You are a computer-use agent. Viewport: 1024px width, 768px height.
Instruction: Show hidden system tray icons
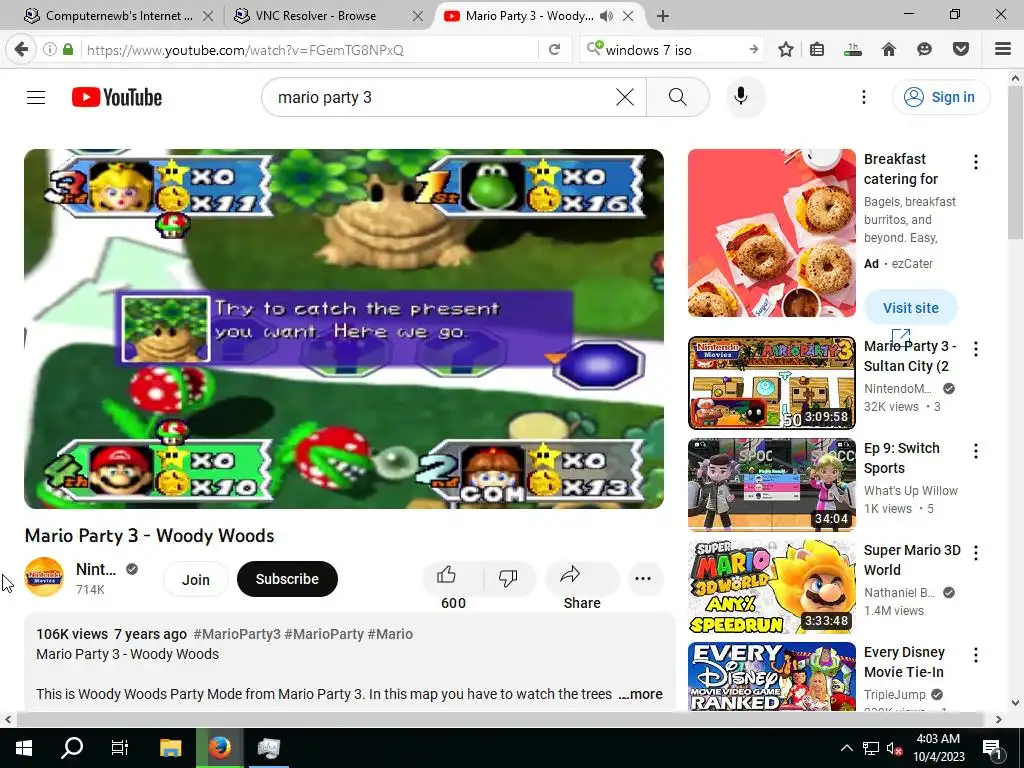(846, 748)
